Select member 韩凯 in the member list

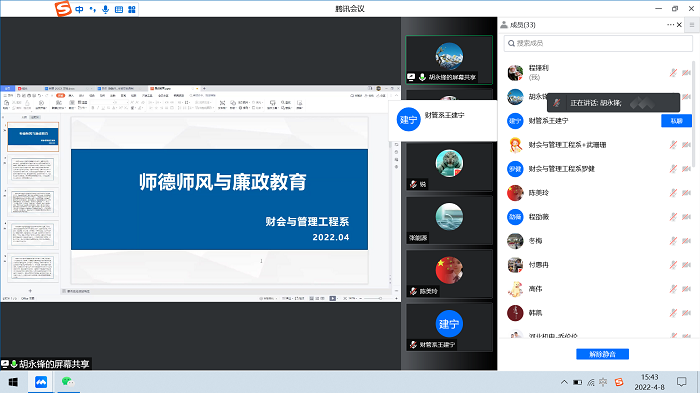[x=598, y=313]
